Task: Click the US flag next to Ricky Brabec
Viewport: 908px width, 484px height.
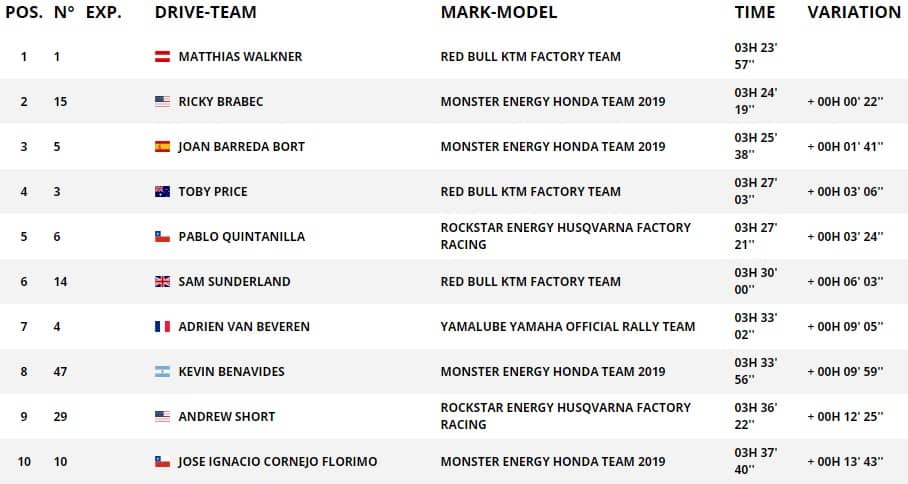Action: click(162, 102)
